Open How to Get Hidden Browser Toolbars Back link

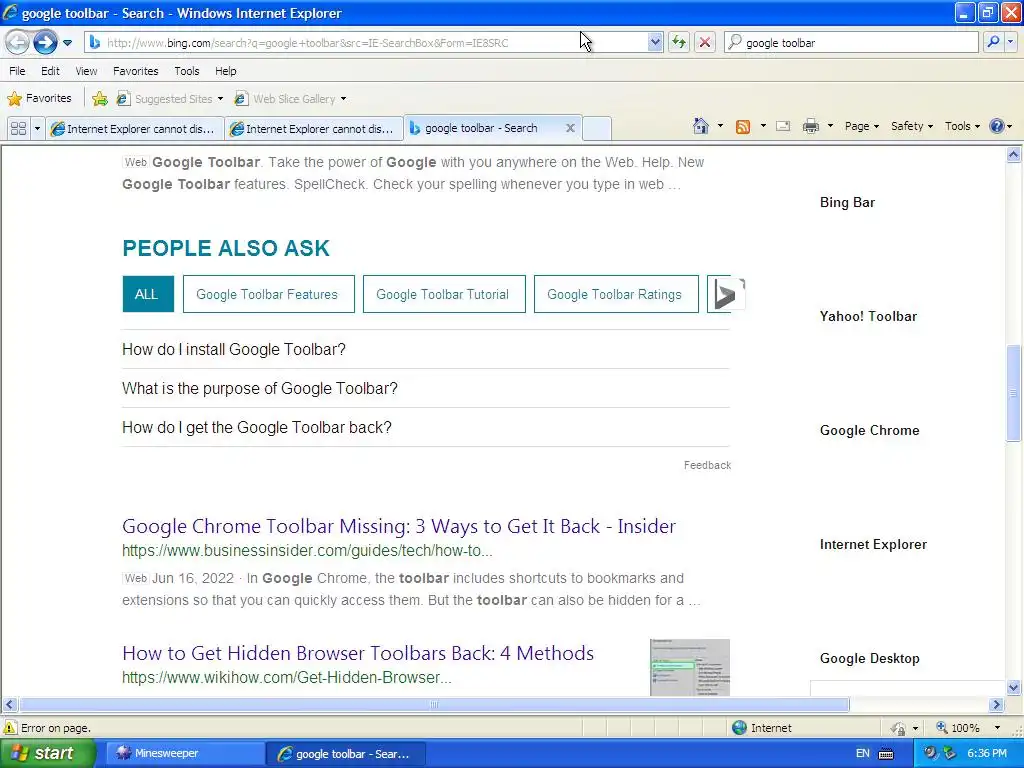point(358,653)
